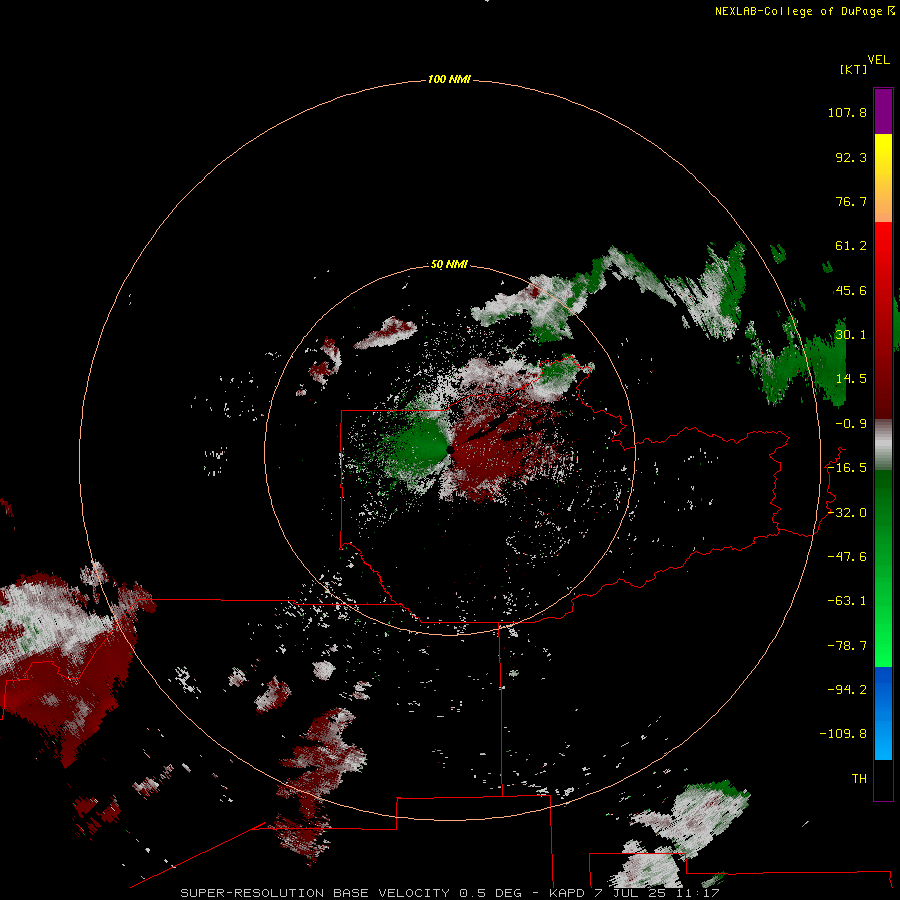Image resolution: width=900 pixels, height=900 pixels.
Task: Click the 7 JUL 25 11:17 timestamp
Action: [657, 893]
